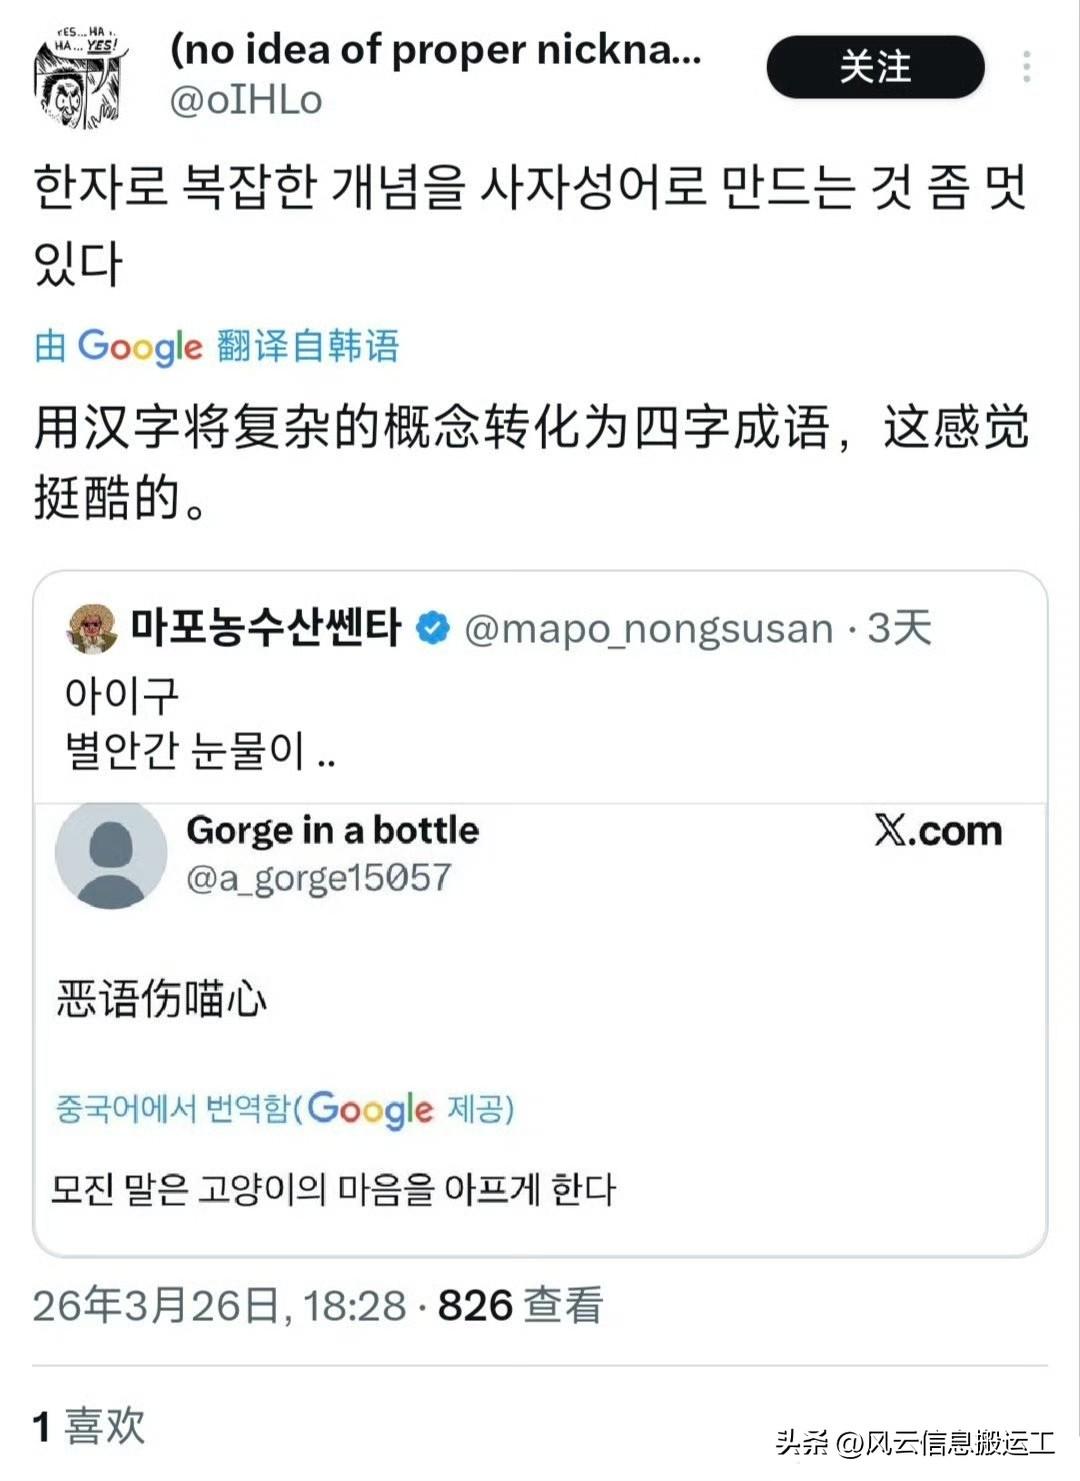Open the tweet date "26年3月26日, 18:28"
The width and height of the screenshot is (1080, 1481).
[x=220, y=1305]
